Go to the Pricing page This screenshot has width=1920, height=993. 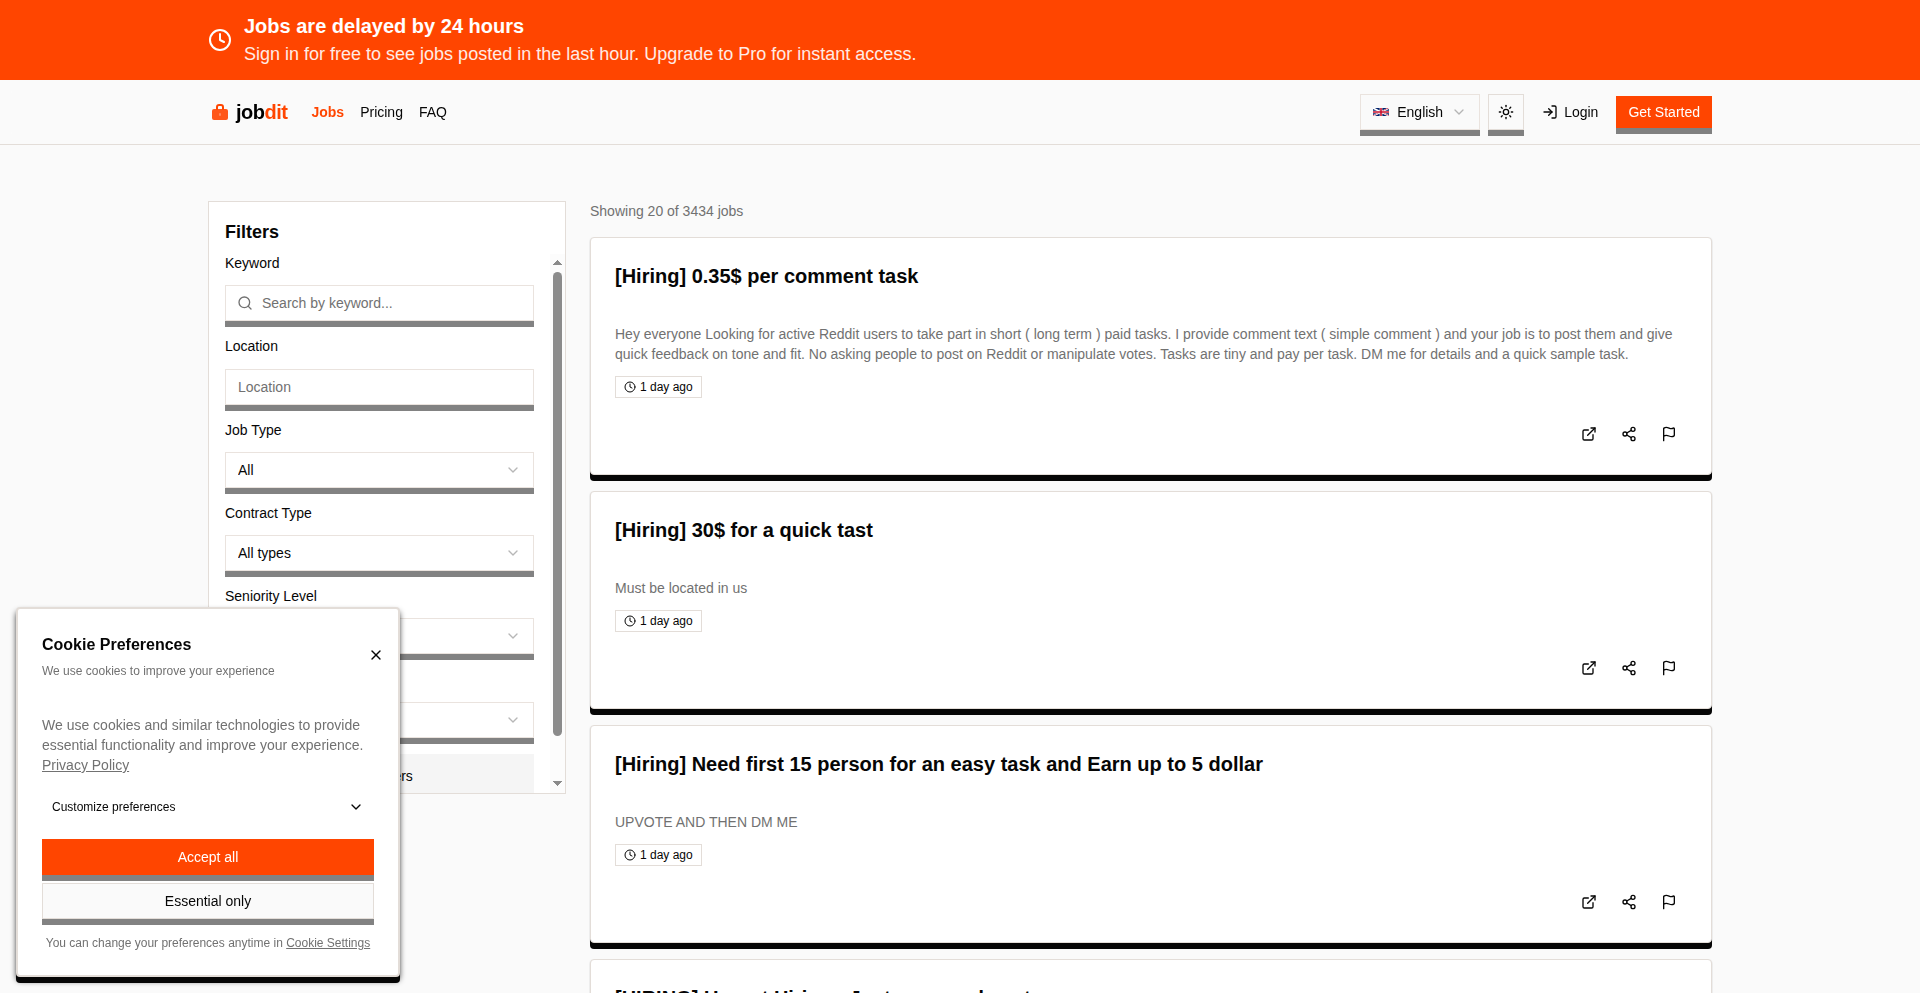coord(381,112)
